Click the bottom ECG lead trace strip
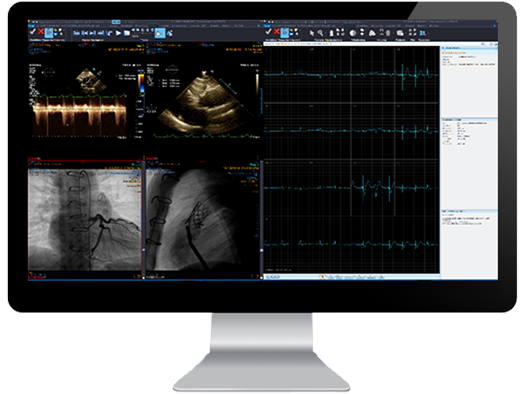Viewport: 526px width, 394px height. click(x=351, y=244)
